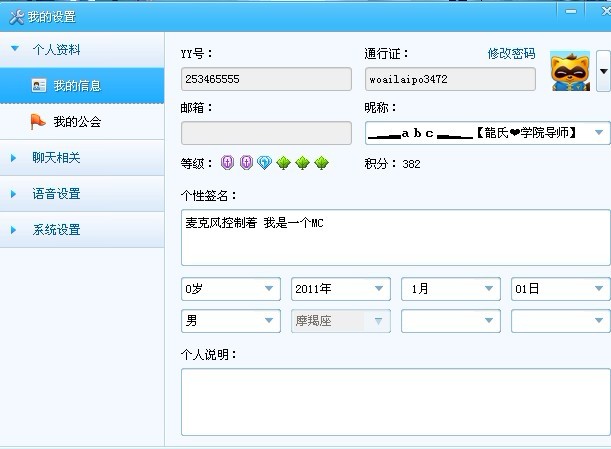Click the orange flag icon beside 我的公会
The image size is (611, 449).
(37, 122)
